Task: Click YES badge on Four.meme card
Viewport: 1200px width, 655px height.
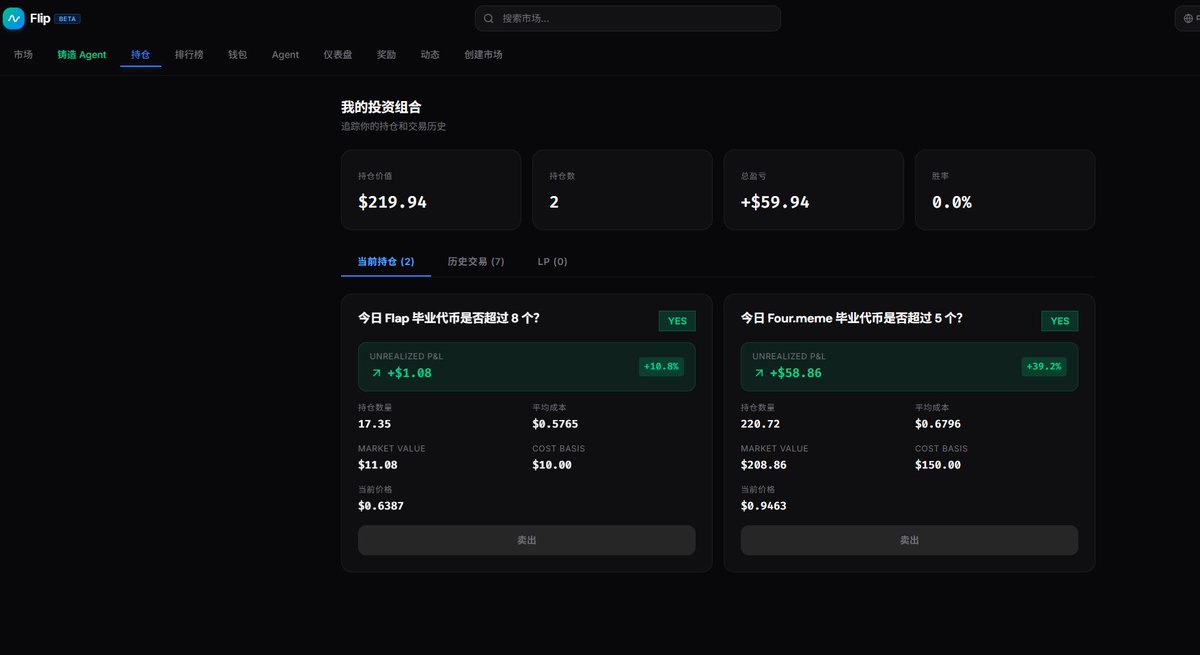Action: pyautogui.click(x=1059, y=321)
